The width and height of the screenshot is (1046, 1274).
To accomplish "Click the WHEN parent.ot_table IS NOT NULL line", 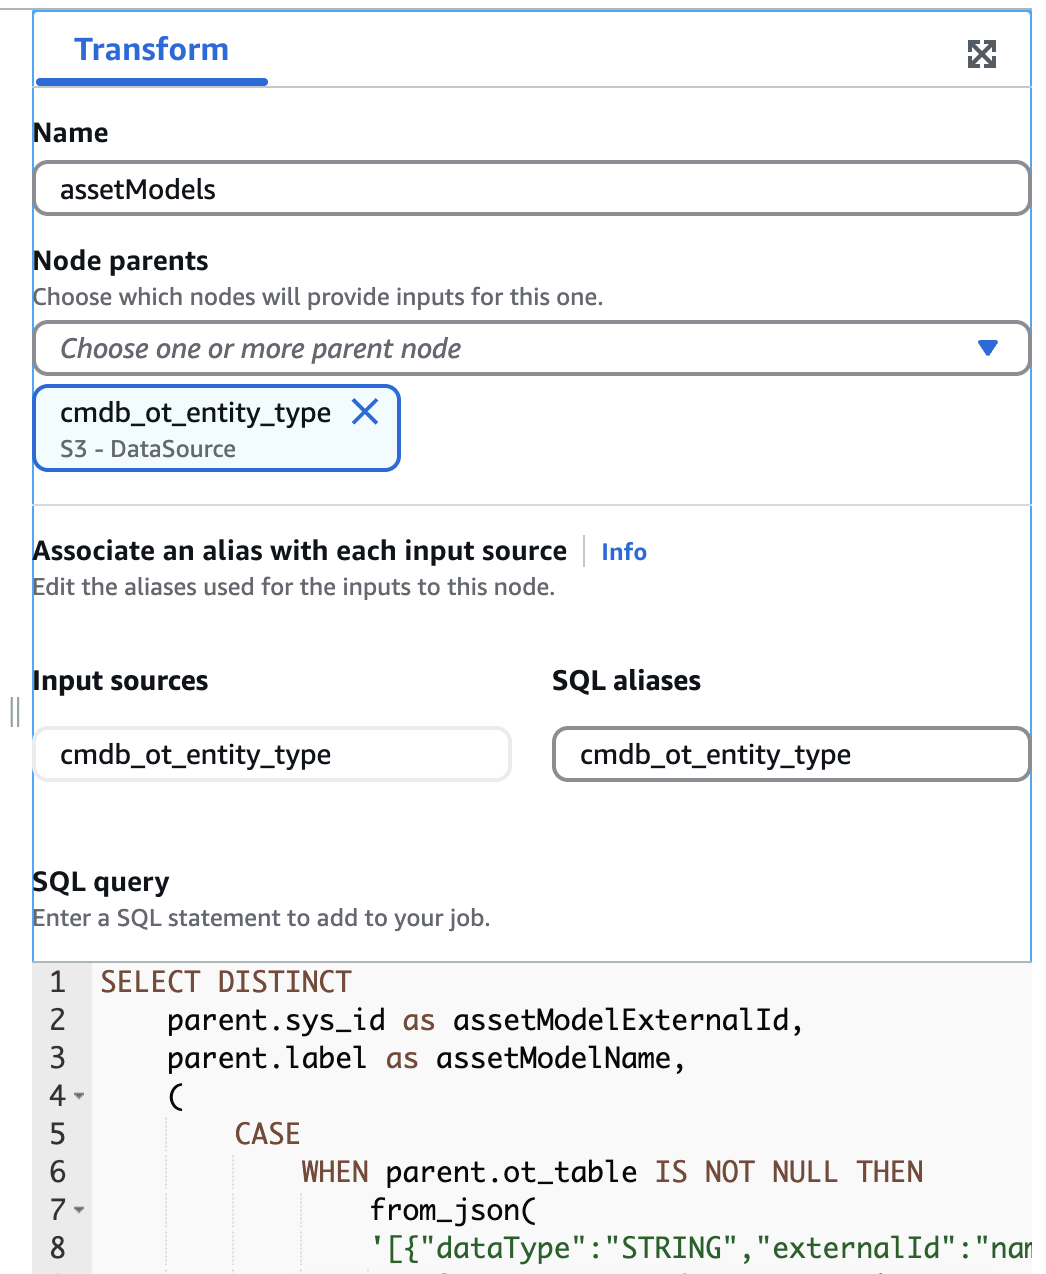I will [612, 1172].
